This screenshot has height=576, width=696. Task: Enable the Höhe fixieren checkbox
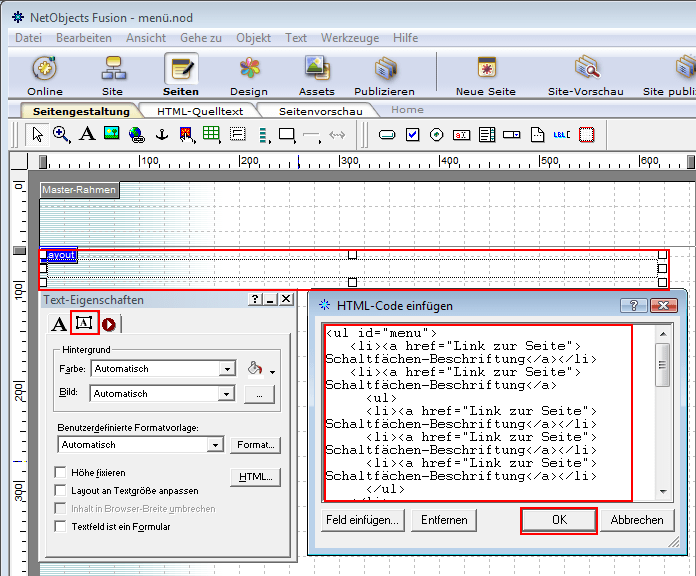[x=60, y=472]
